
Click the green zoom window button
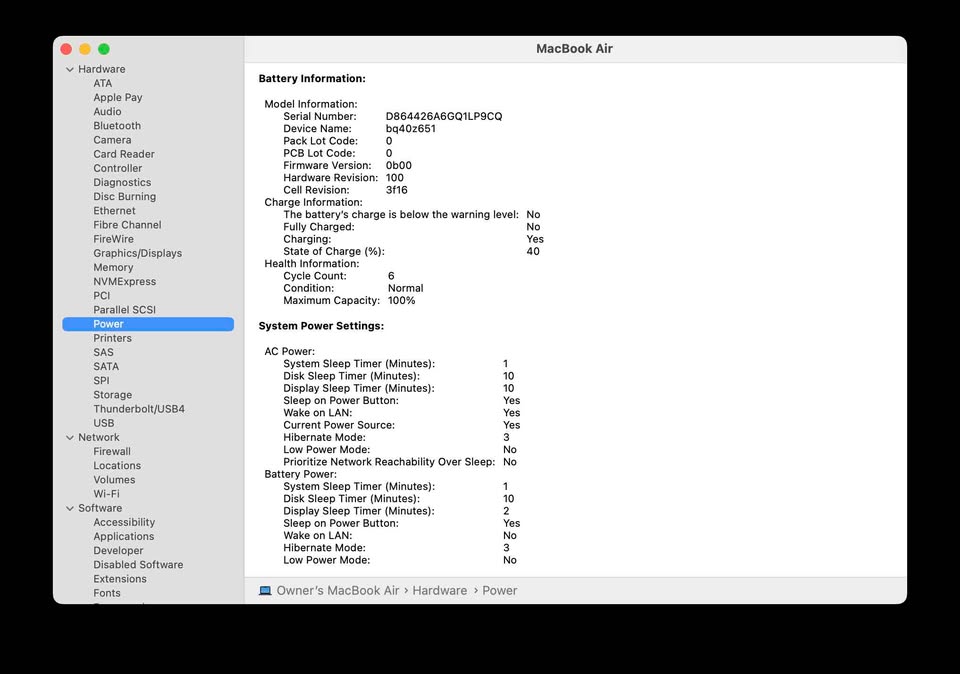104,49
